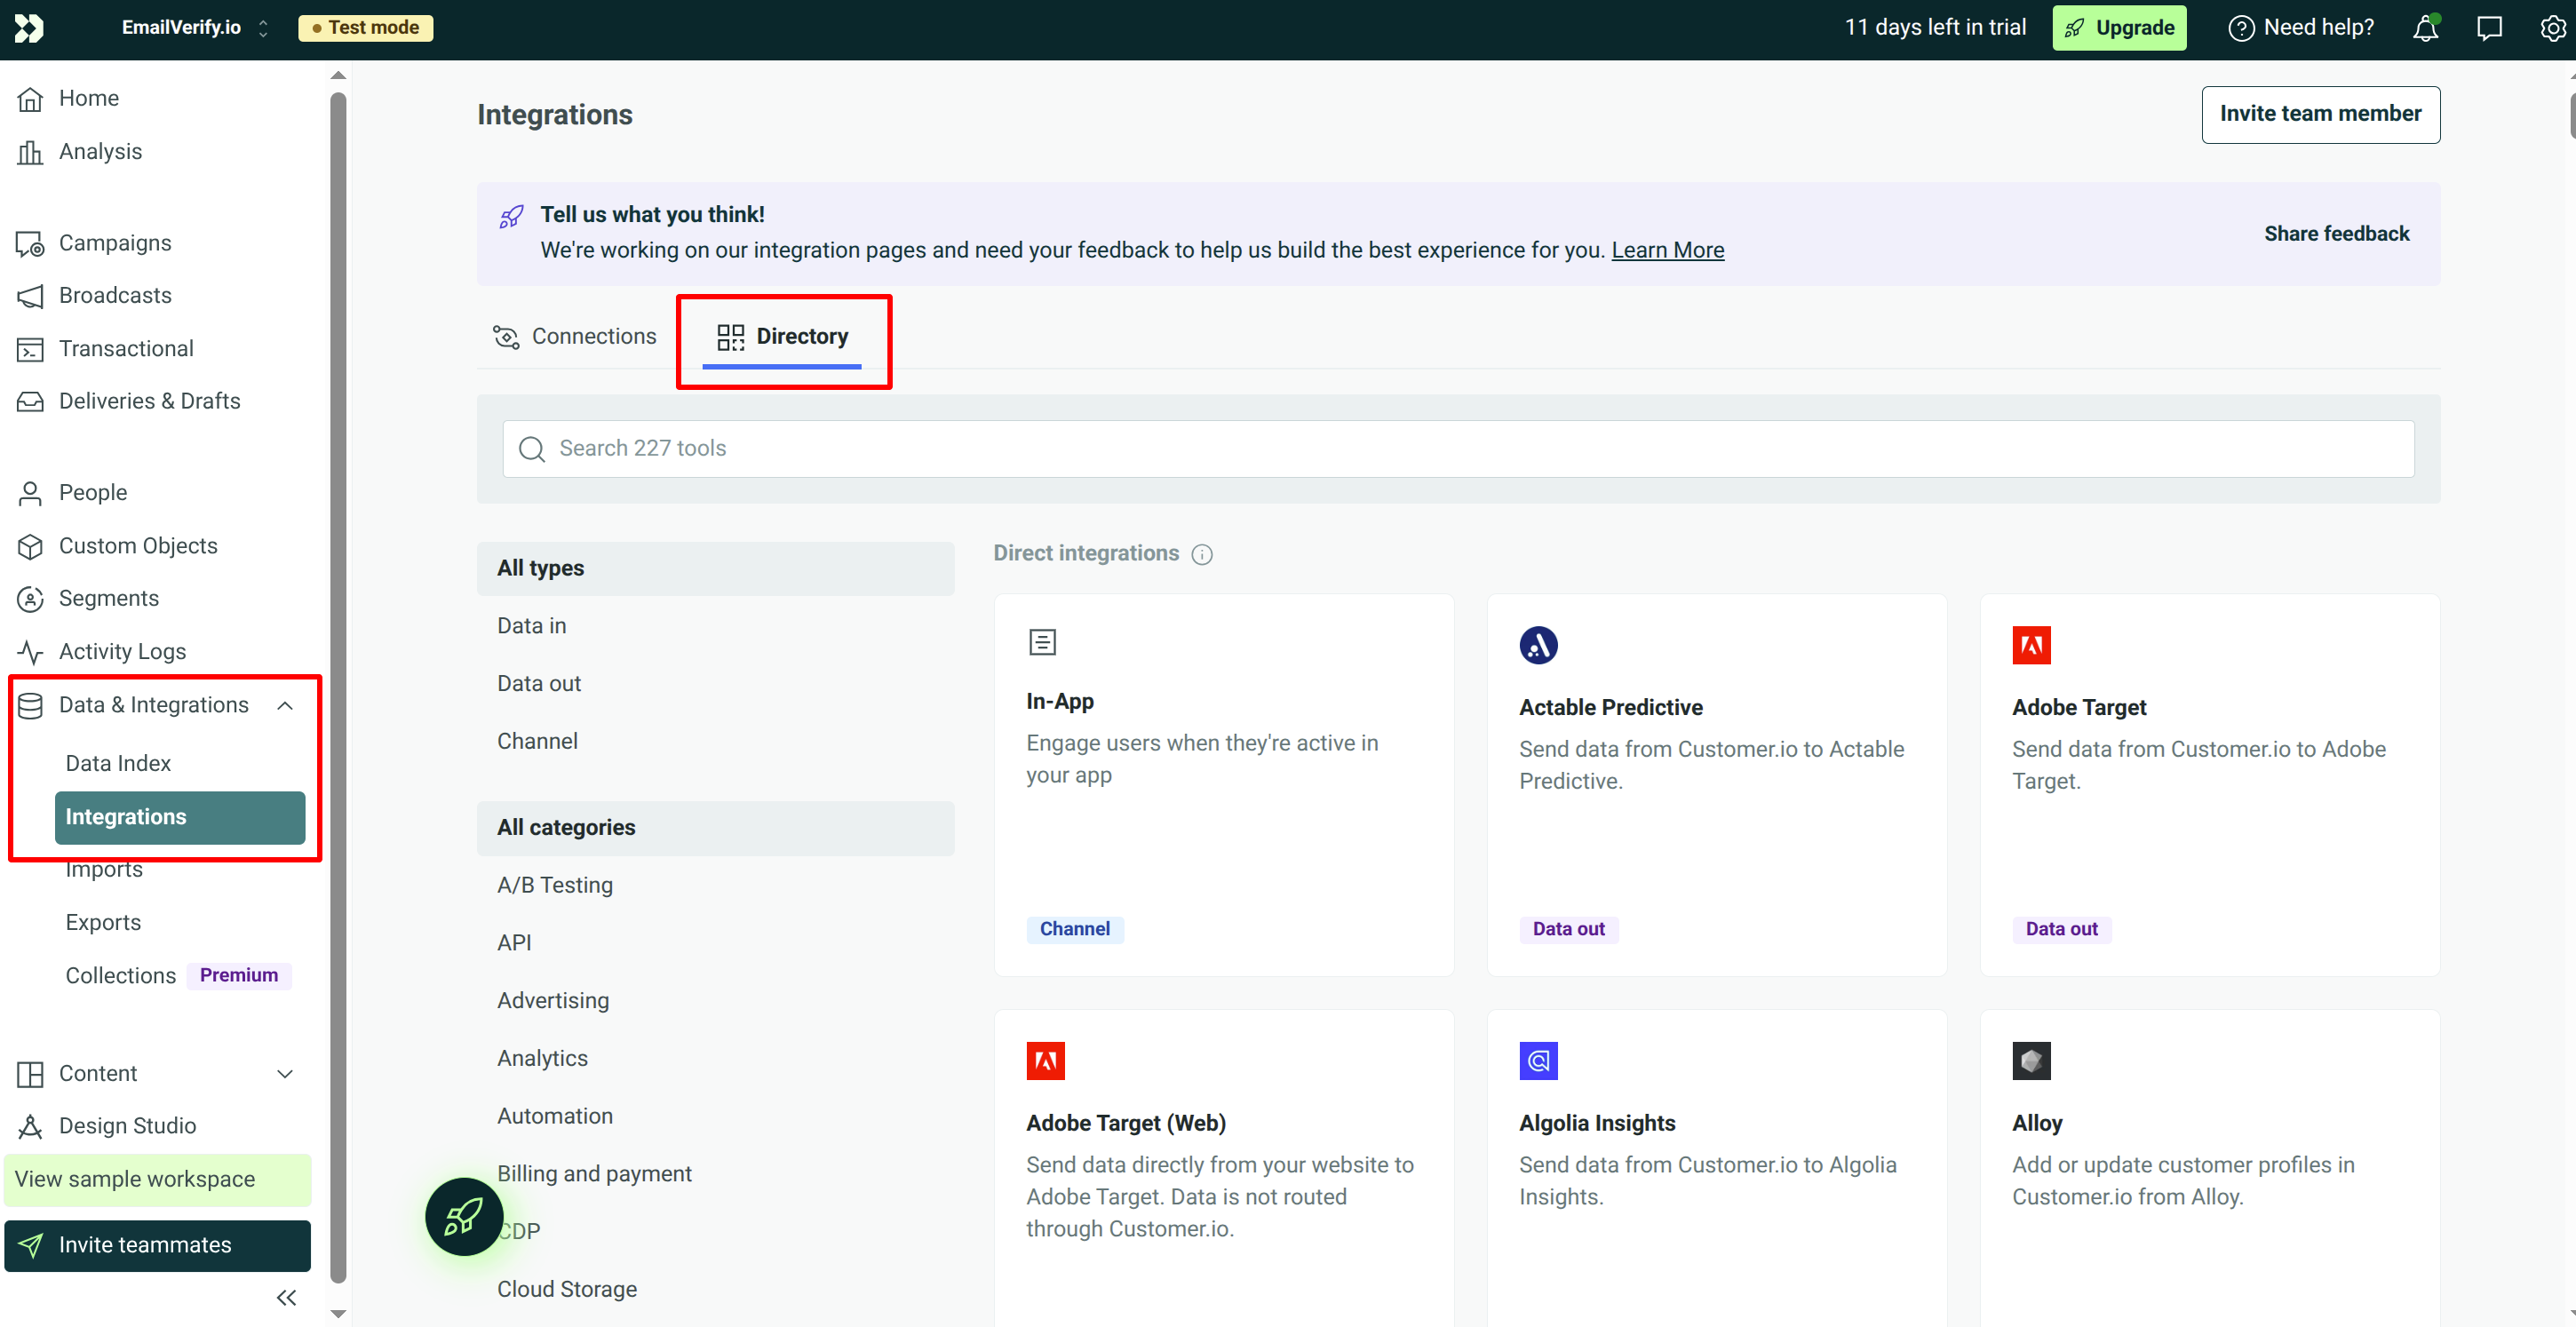Open the chat messages icon
The width and height of the screenshot is (2576, 1327).
pyautogui.click(x=2489, y=28)
